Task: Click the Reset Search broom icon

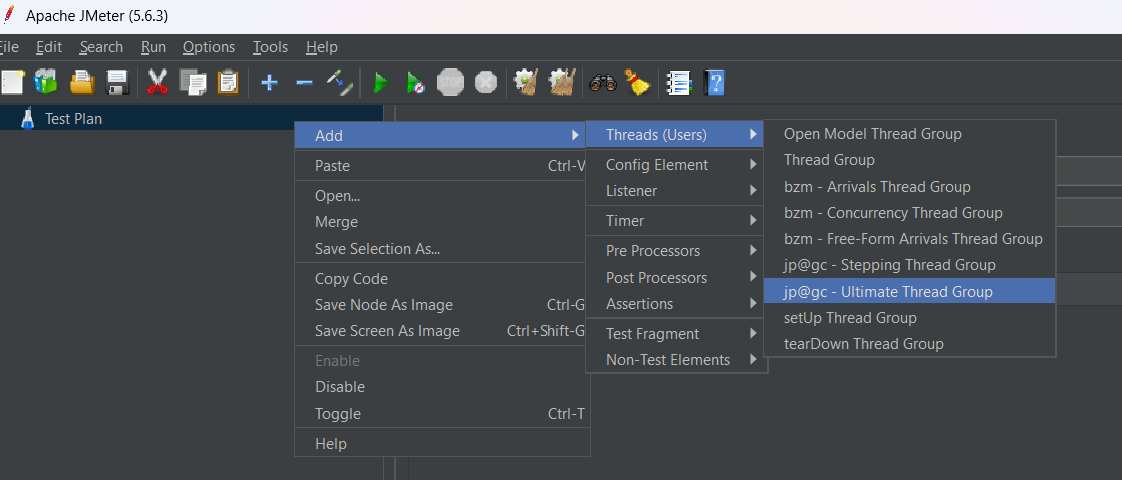Action: (x=638, y=82)
